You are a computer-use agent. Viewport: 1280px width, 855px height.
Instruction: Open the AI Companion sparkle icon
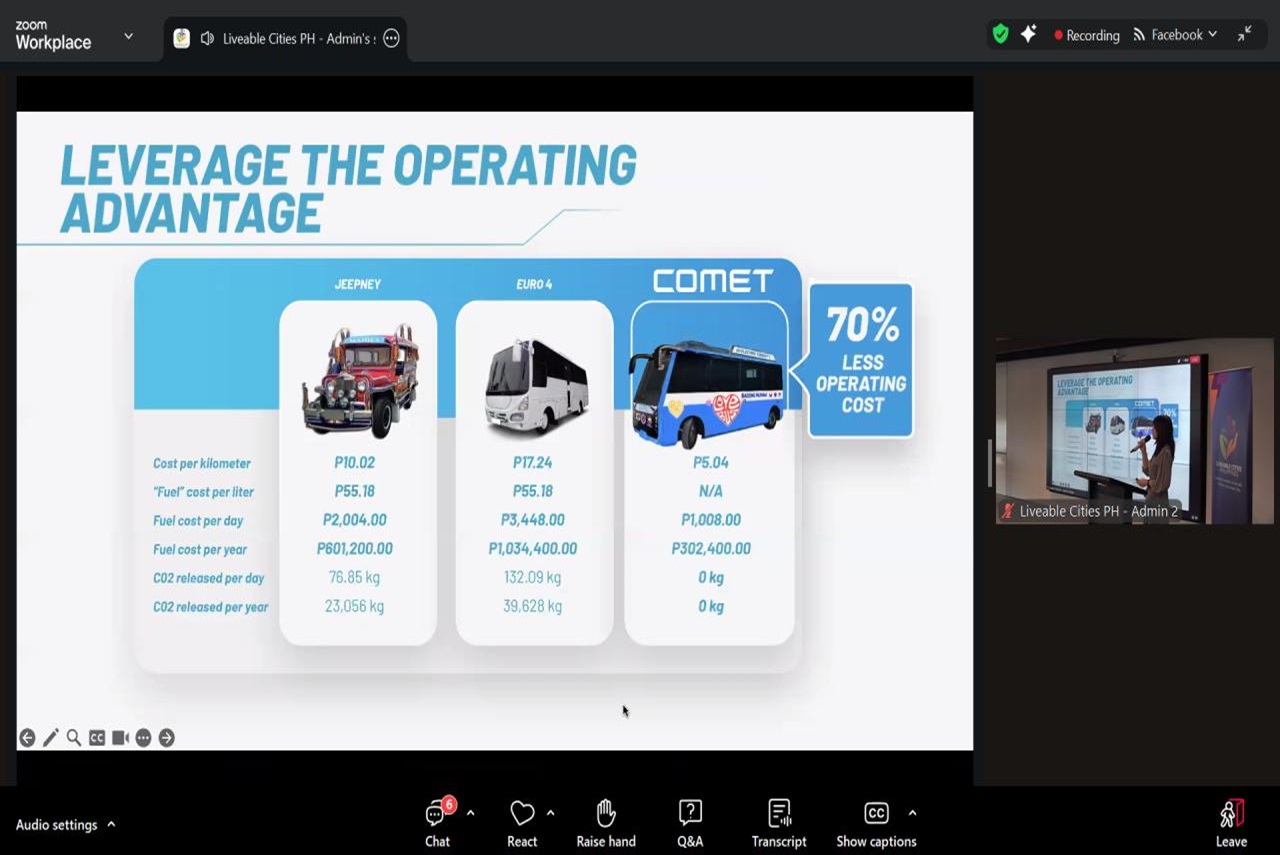click(x=1028, y=34)
